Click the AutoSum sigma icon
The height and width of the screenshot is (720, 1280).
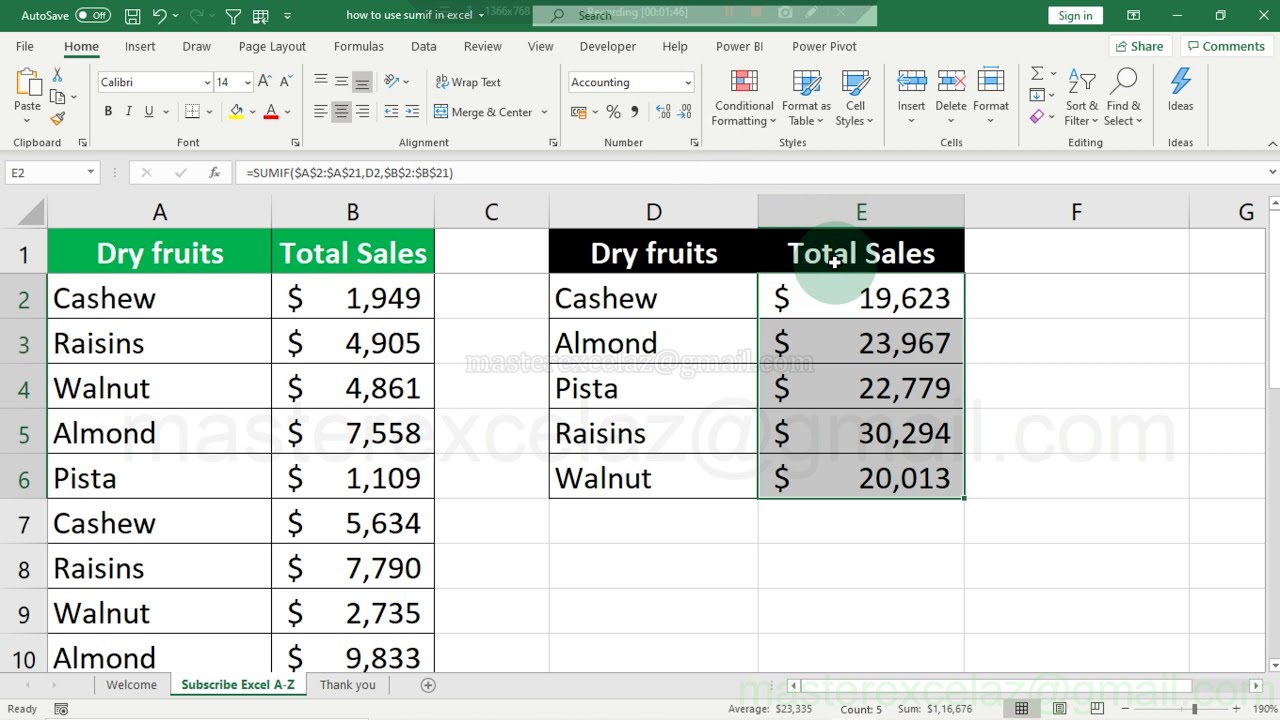pos(1037,74)
